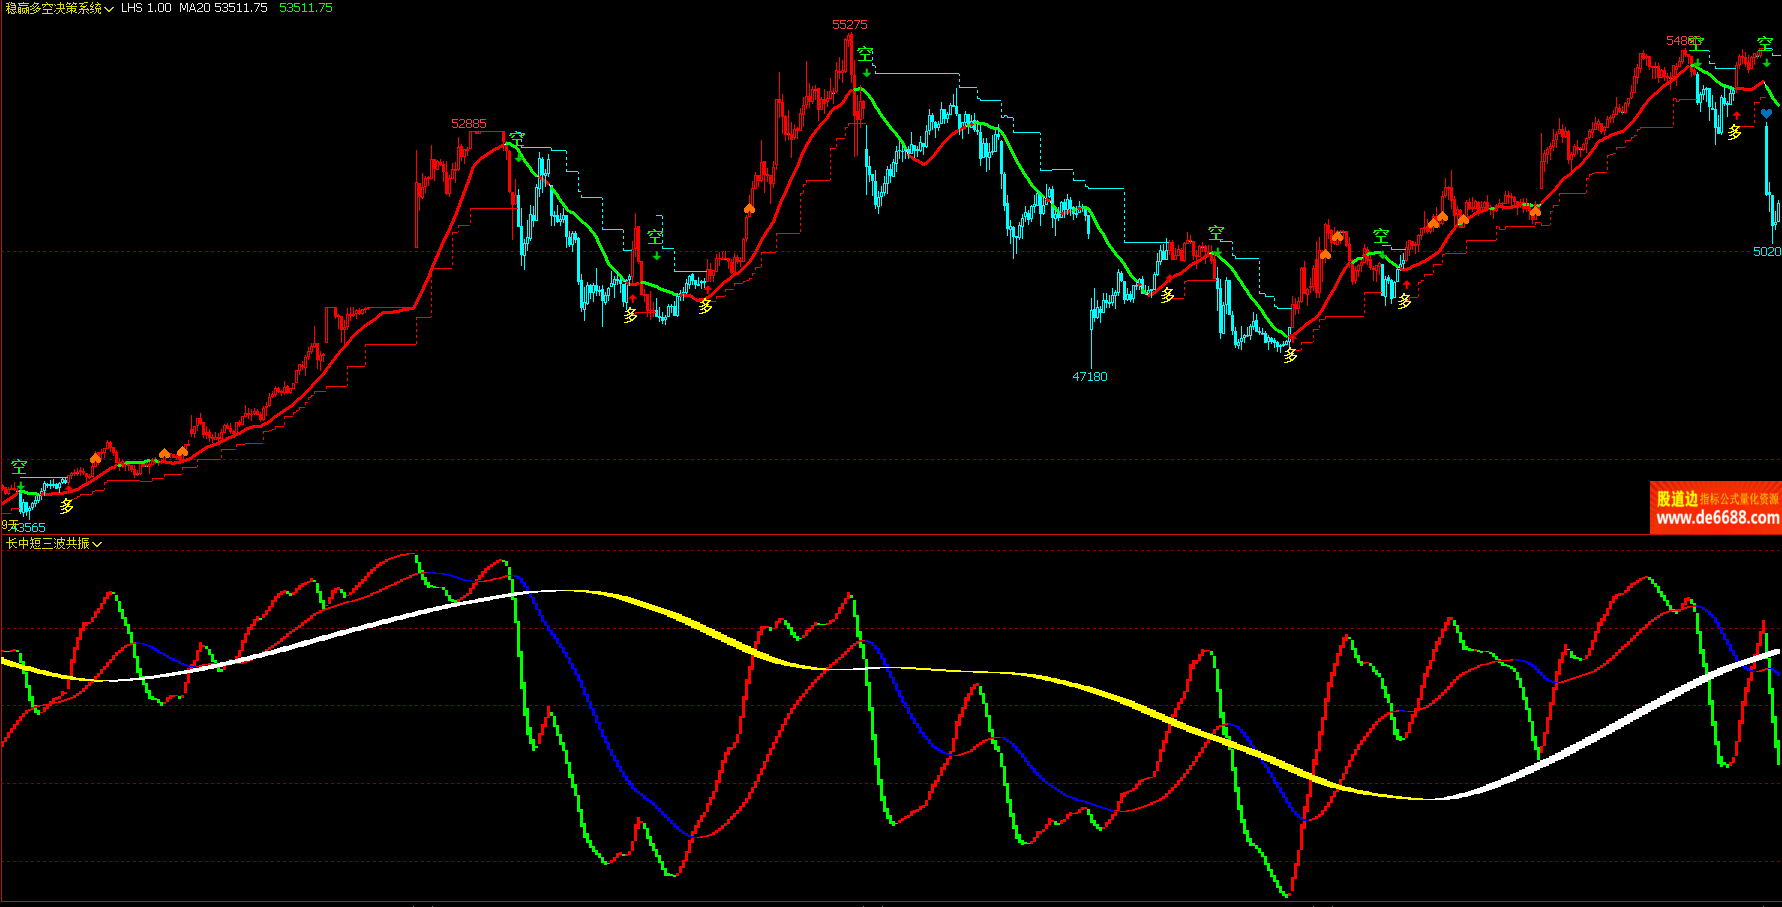Click the 52885 peak price label
The image size is (1782, 907).
pos(468,124)
